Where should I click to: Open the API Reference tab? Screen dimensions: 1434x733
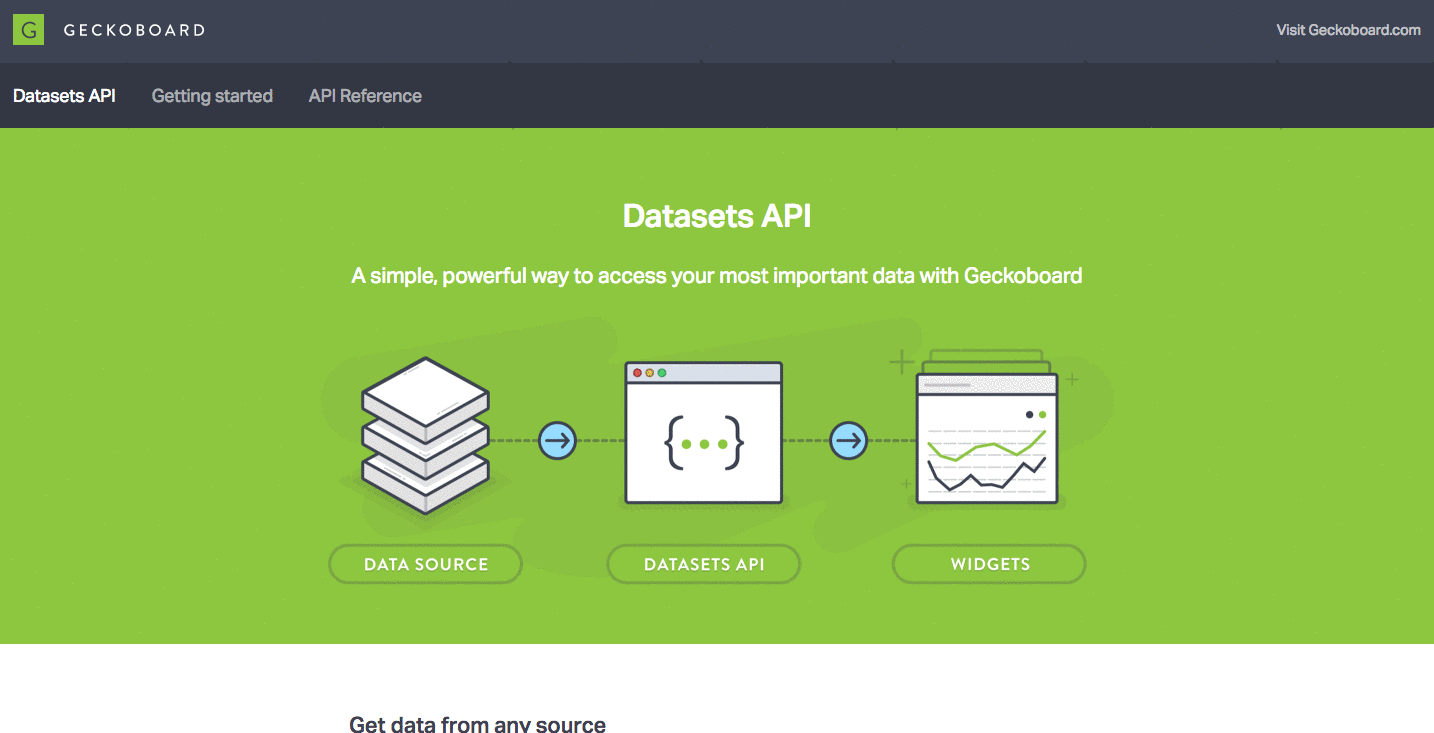365,96
